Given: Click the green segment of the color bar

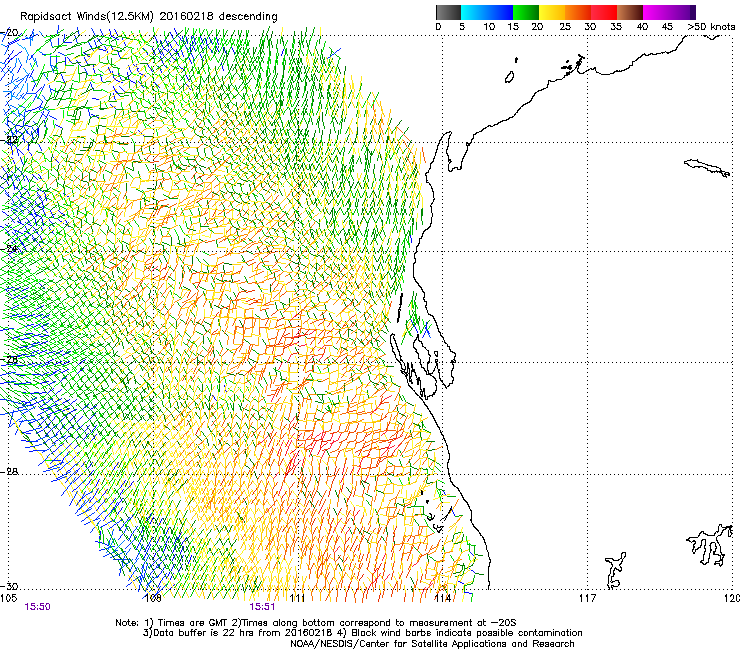Looking at the screenshot, I should (x=526, y=12).
